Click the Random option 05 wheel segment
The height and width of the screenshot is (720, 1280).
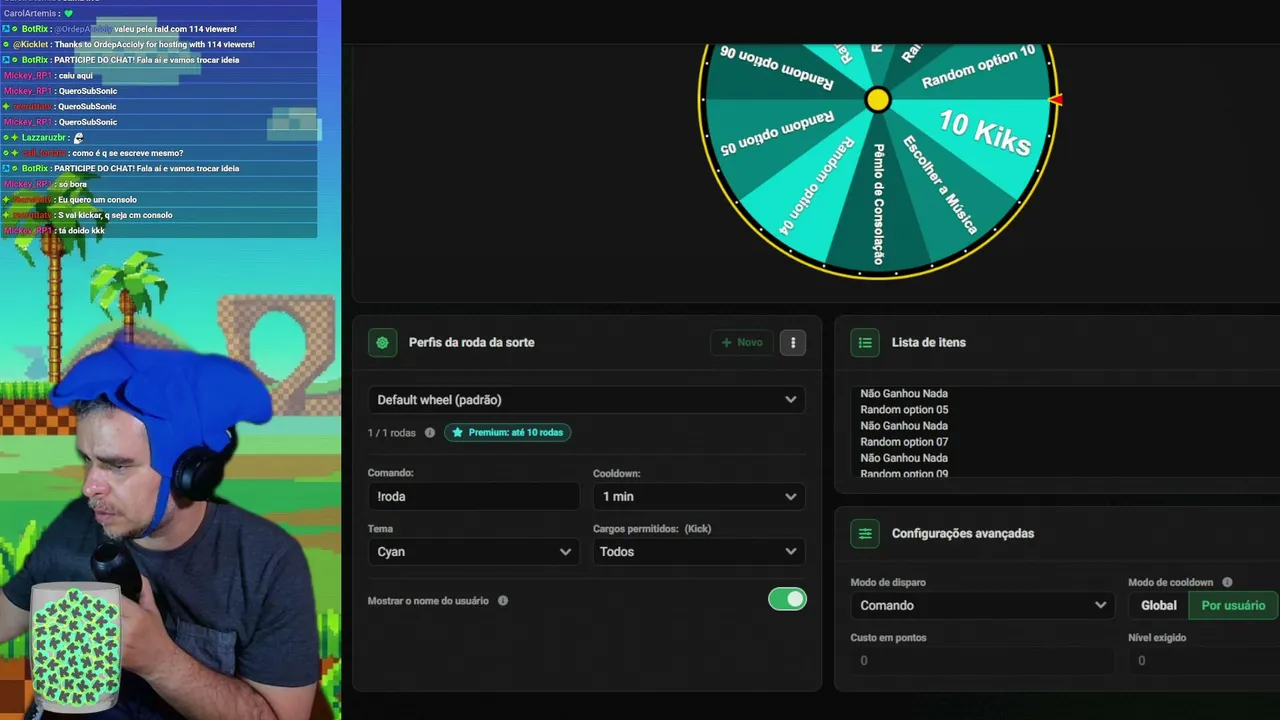(x=777, y=132)
